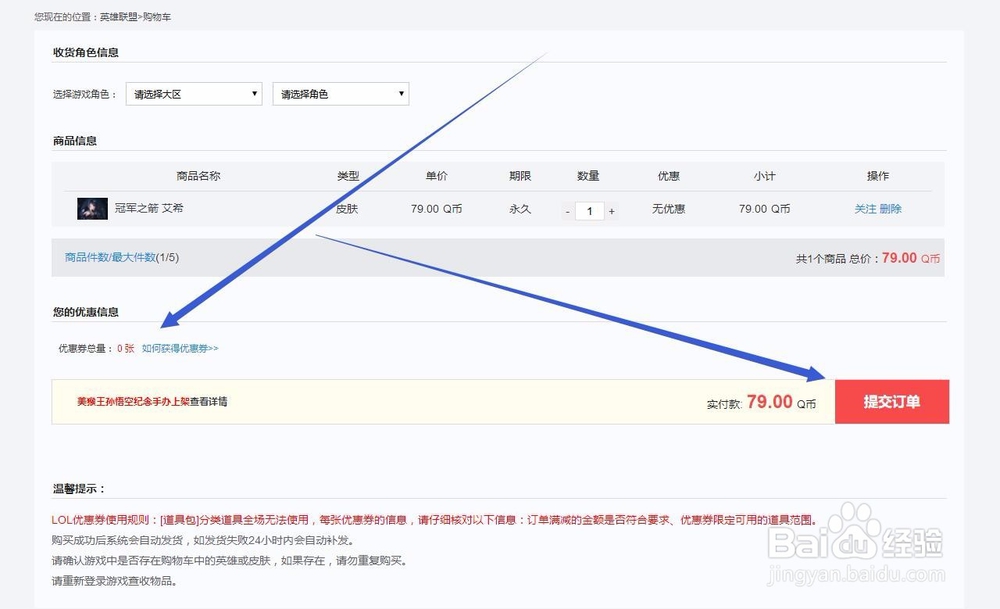The height and width of the screenshot is (609, 1000).
Task: Click the 皮肤 type cell
Action: 347,209
